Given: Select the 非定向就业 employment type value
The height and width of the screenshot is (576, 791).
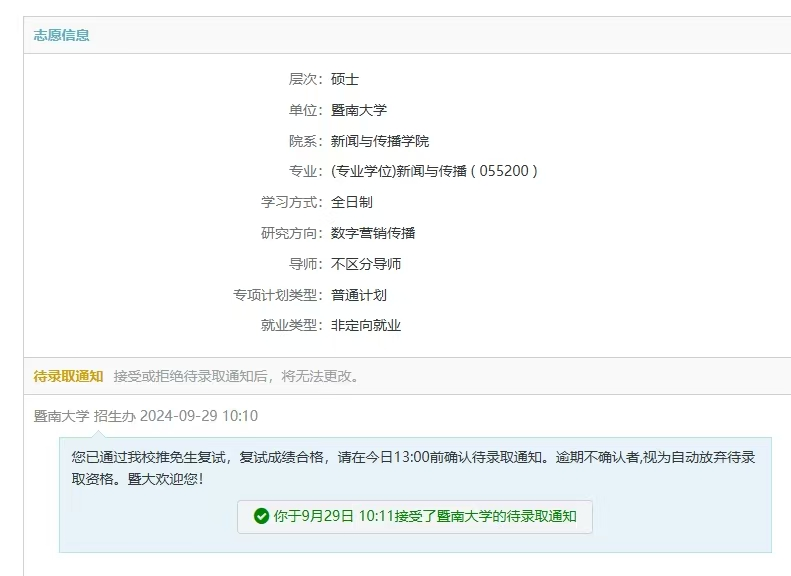Looking at the screenshot, I should 366,325.
